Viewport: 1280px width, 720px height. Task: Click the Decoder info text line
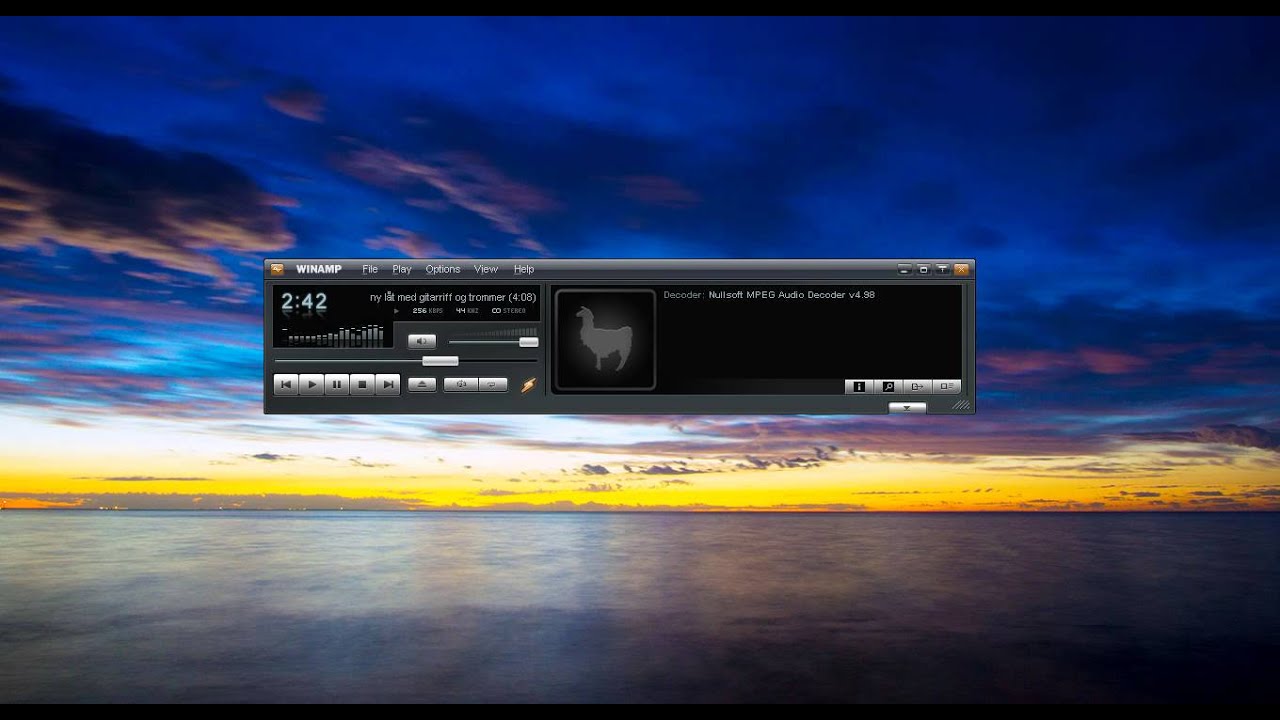(x=769, y=295)
